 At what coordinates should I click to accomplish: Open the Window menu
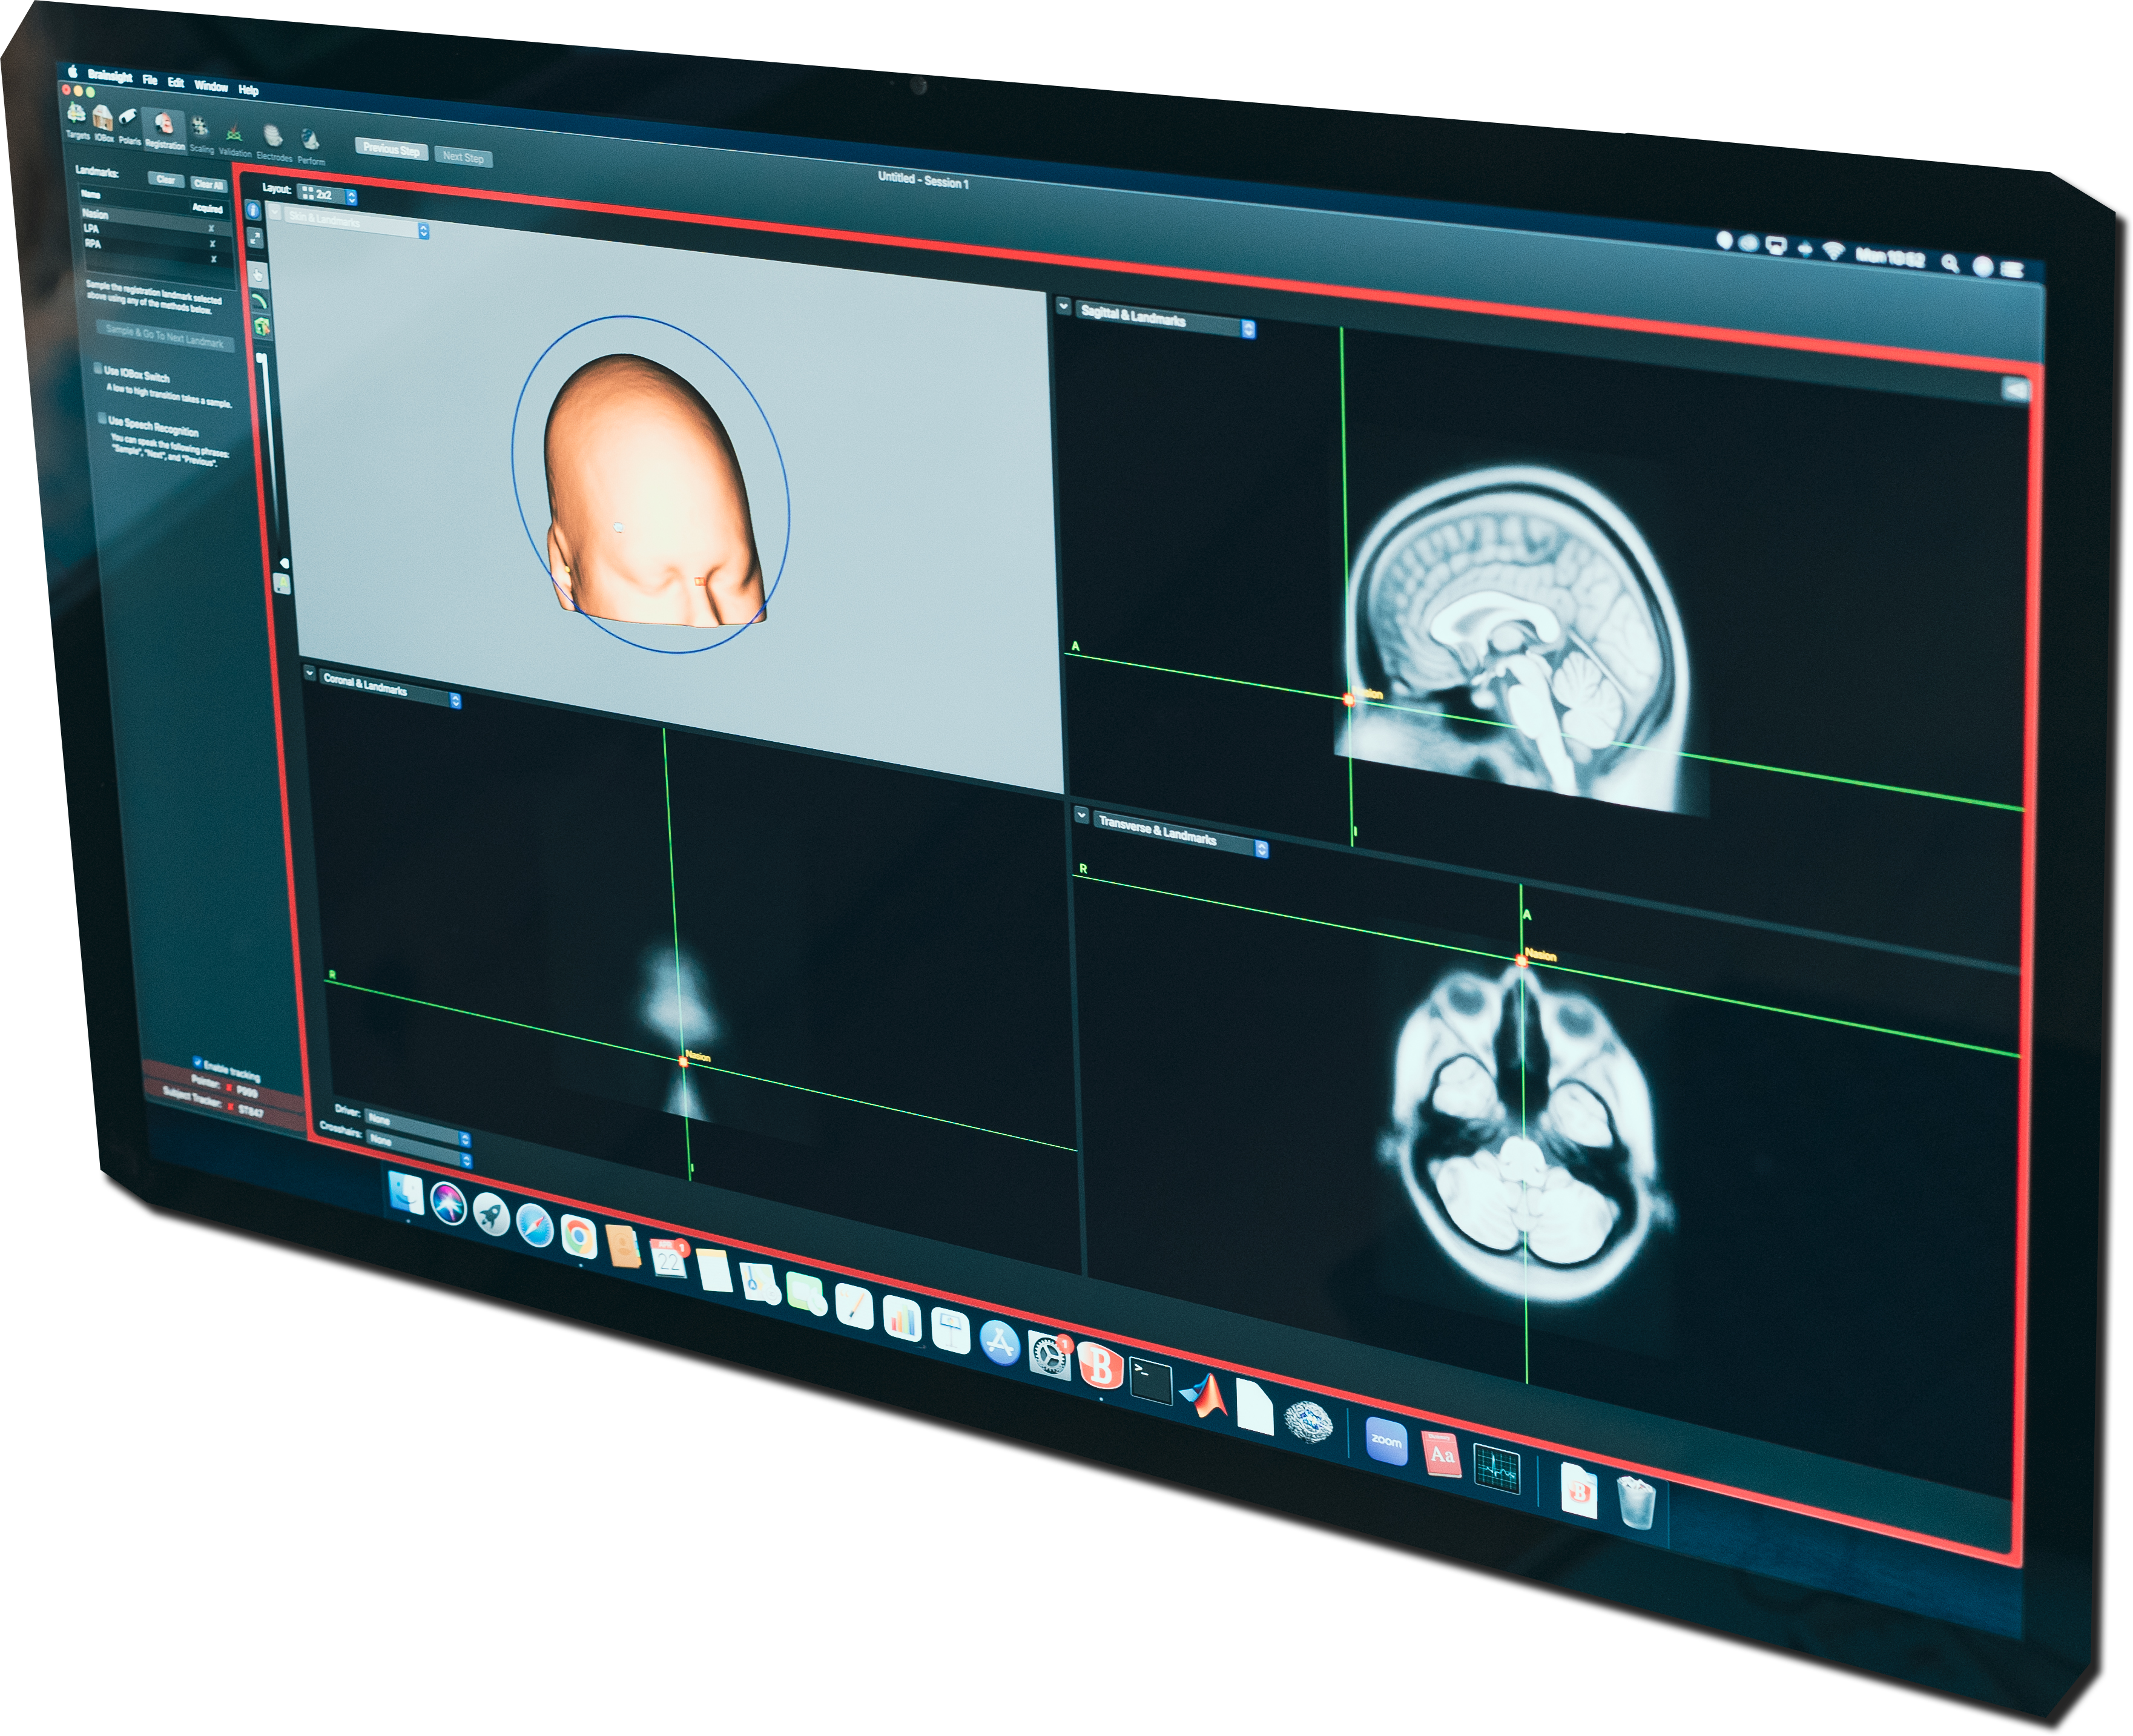pyautogui.click(x=211, y=86)
